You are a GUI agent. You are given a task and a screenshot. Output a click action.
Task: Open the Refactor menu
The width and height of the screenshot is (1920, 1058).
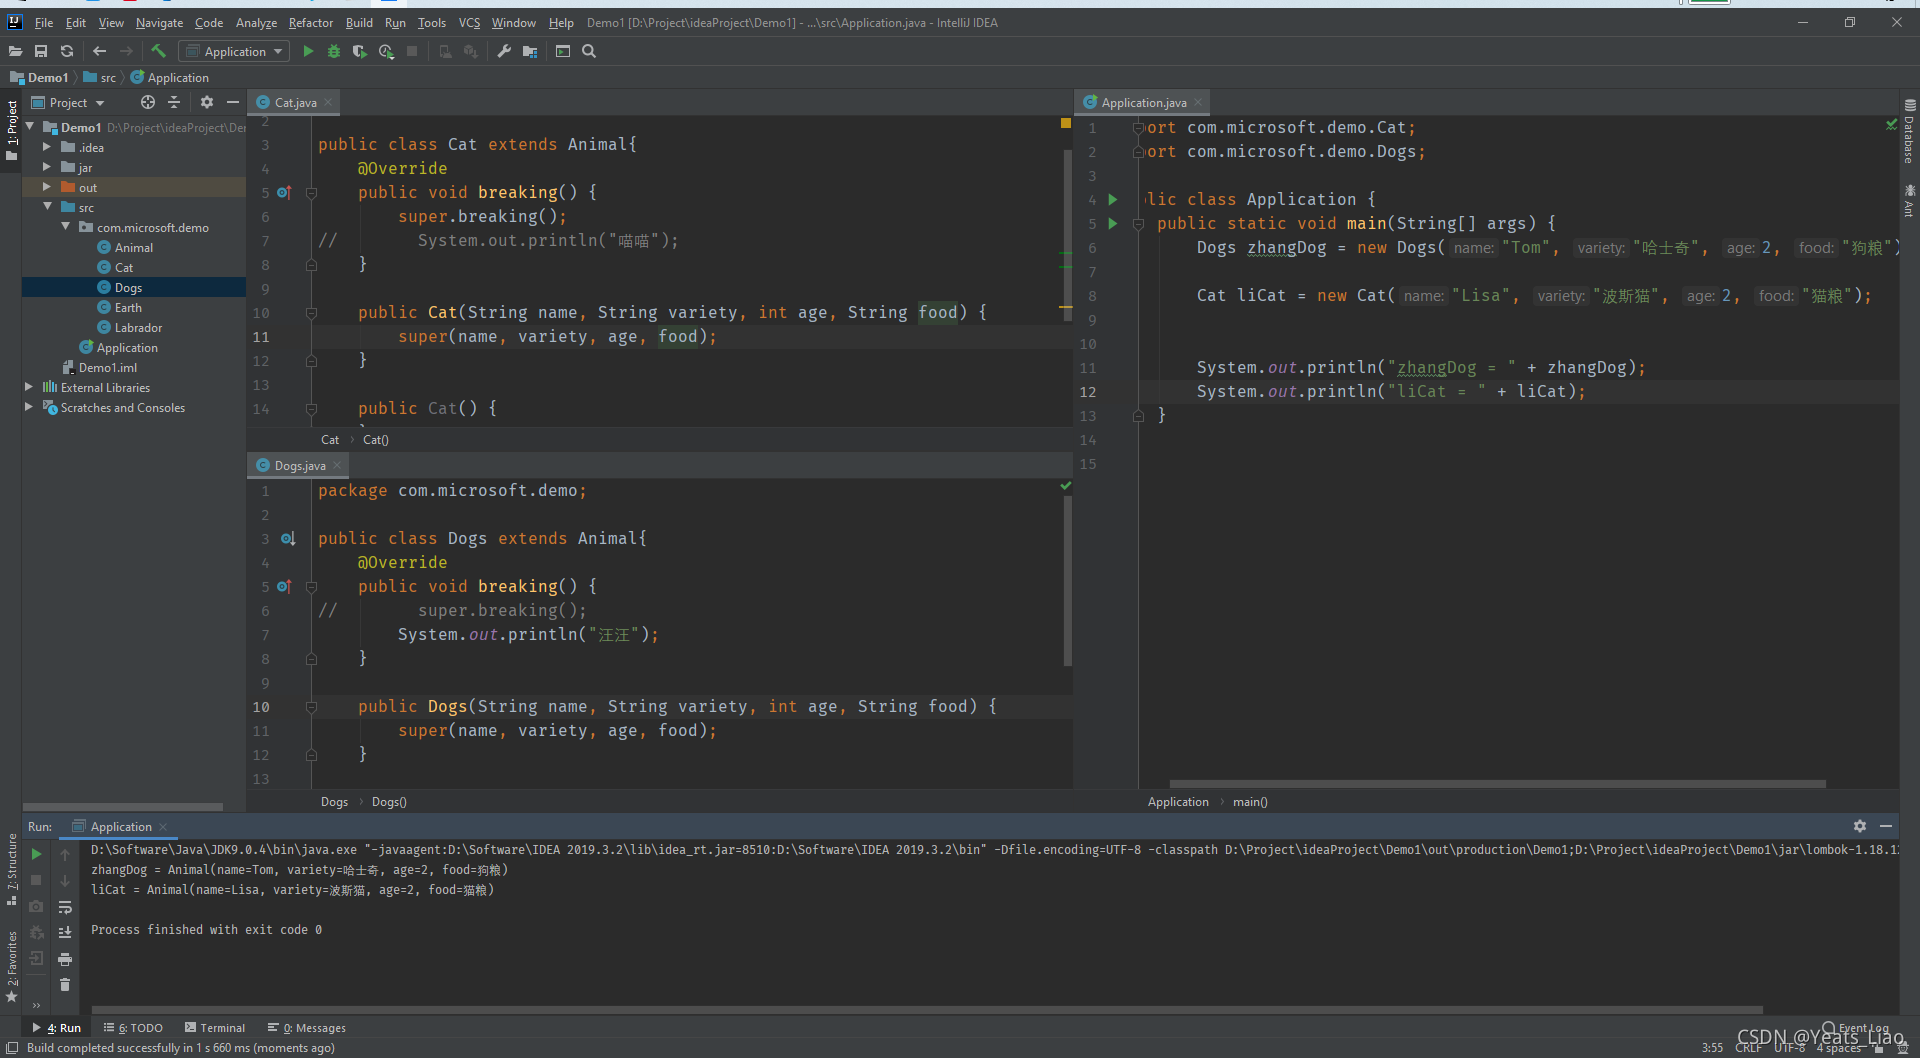coord(310,22)
